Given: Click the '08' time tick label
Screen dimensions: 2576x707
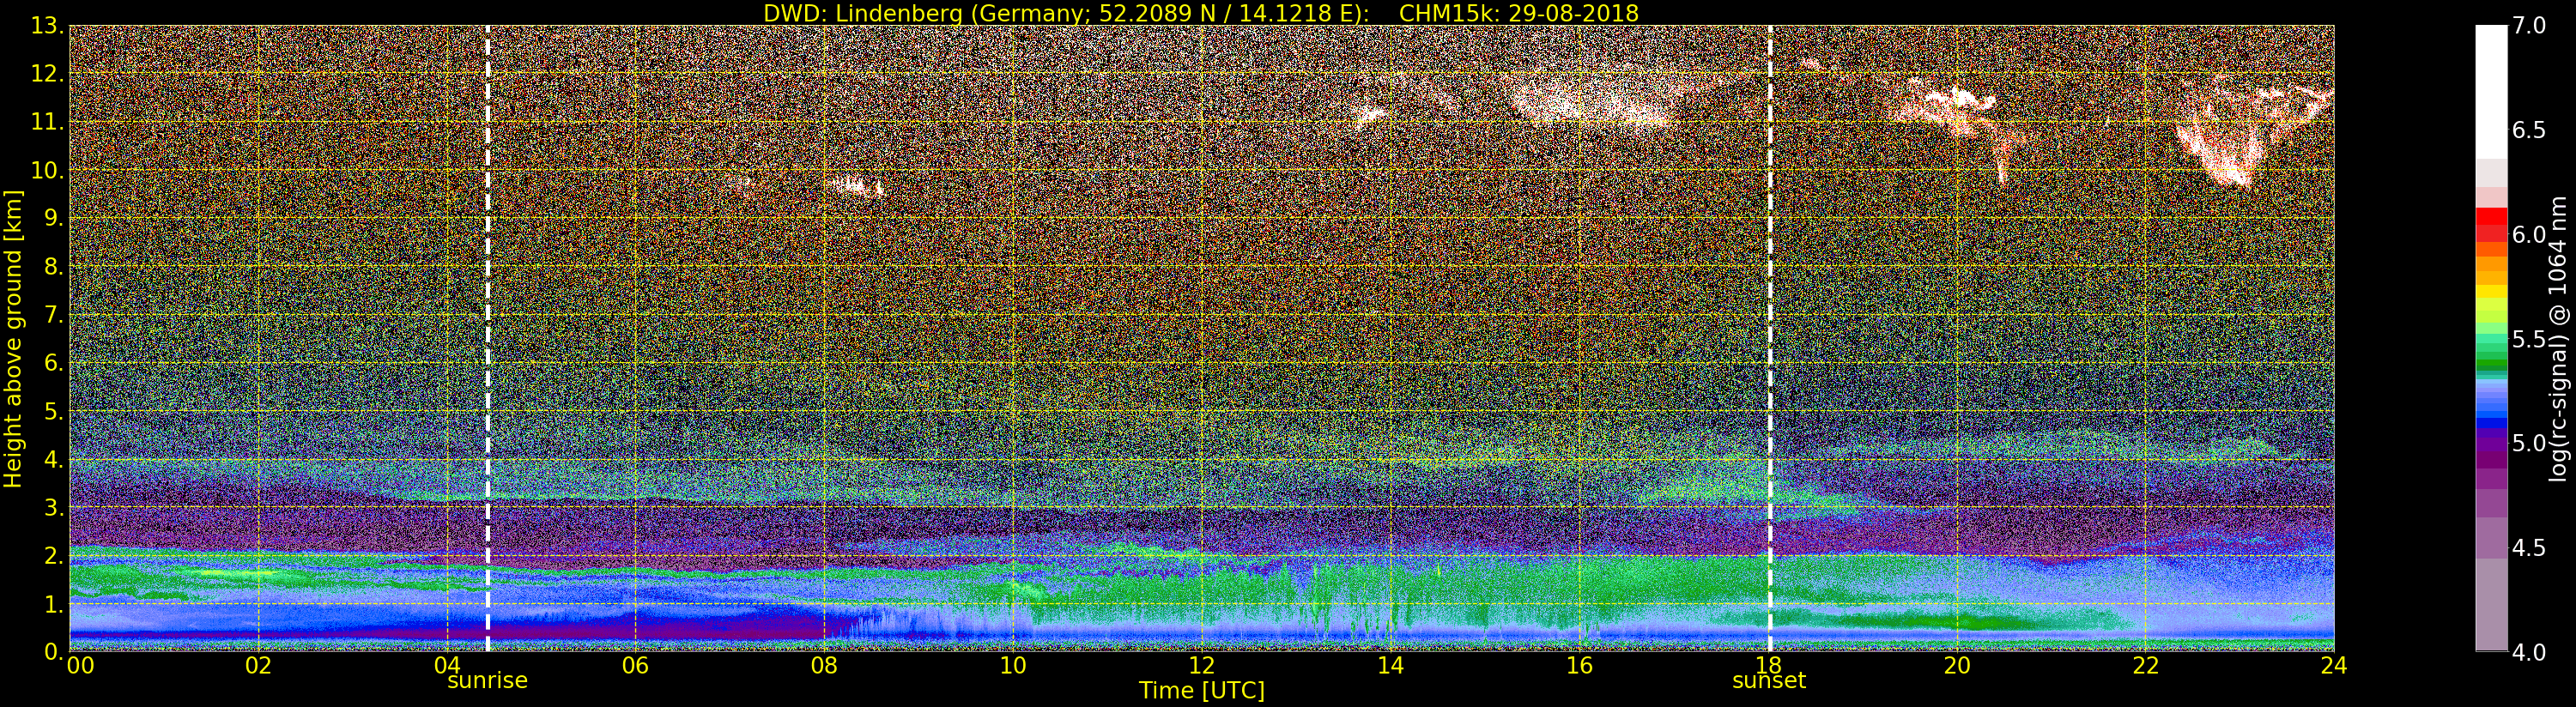Looking at the screenshot, I should [824, 665].
